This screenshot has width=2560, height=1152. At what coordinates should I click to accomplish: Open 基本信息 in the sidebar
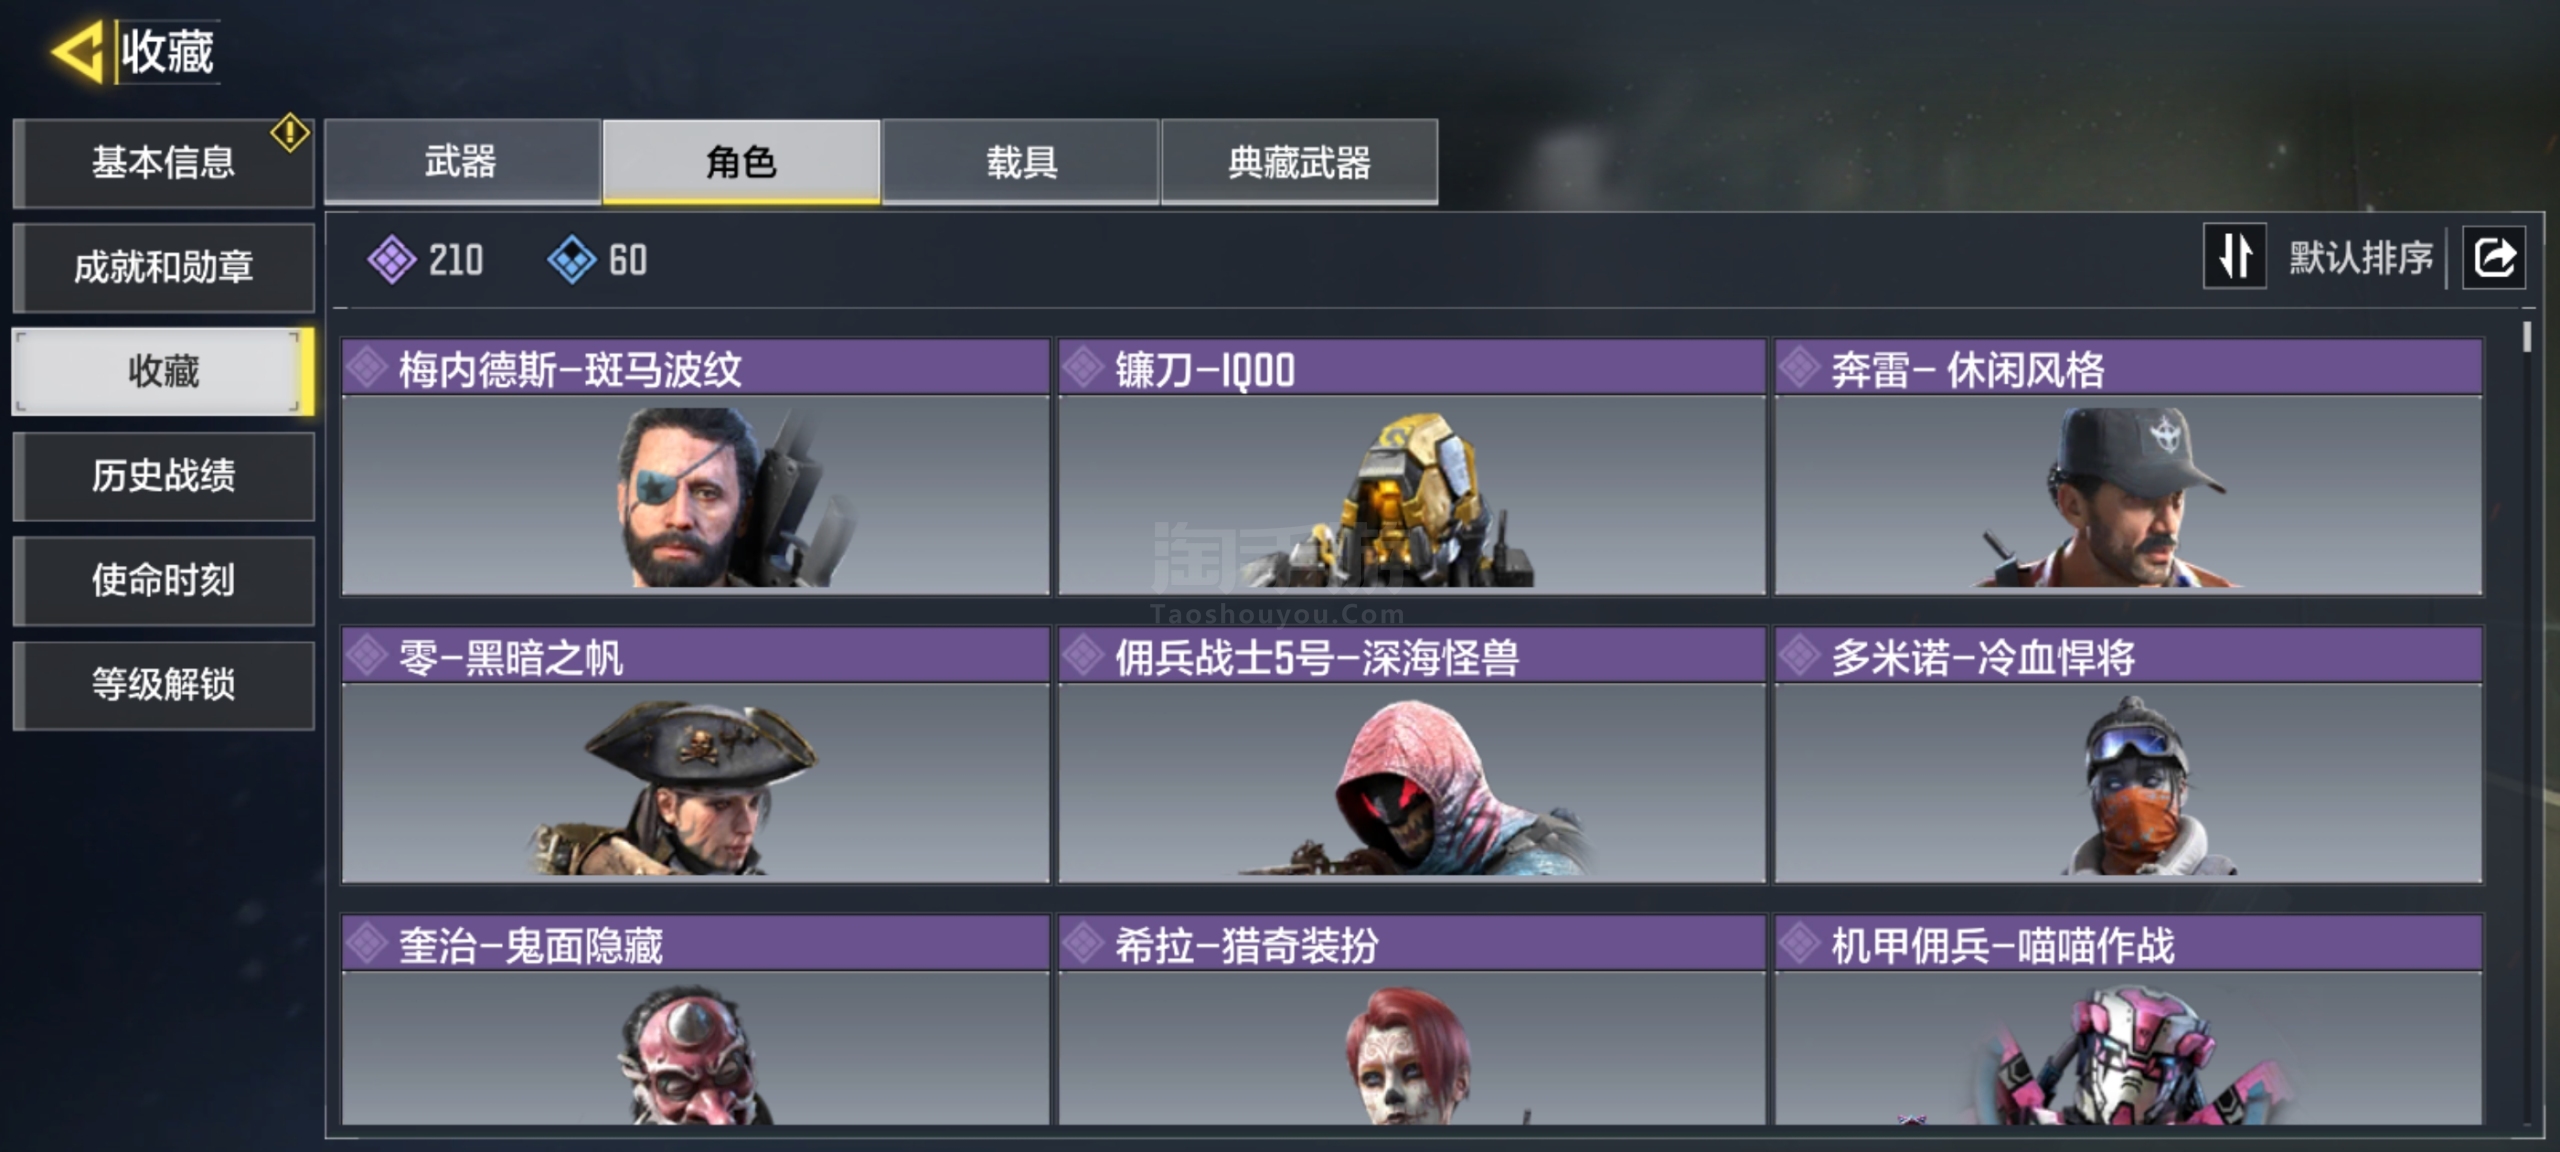[x=163, y=163]
